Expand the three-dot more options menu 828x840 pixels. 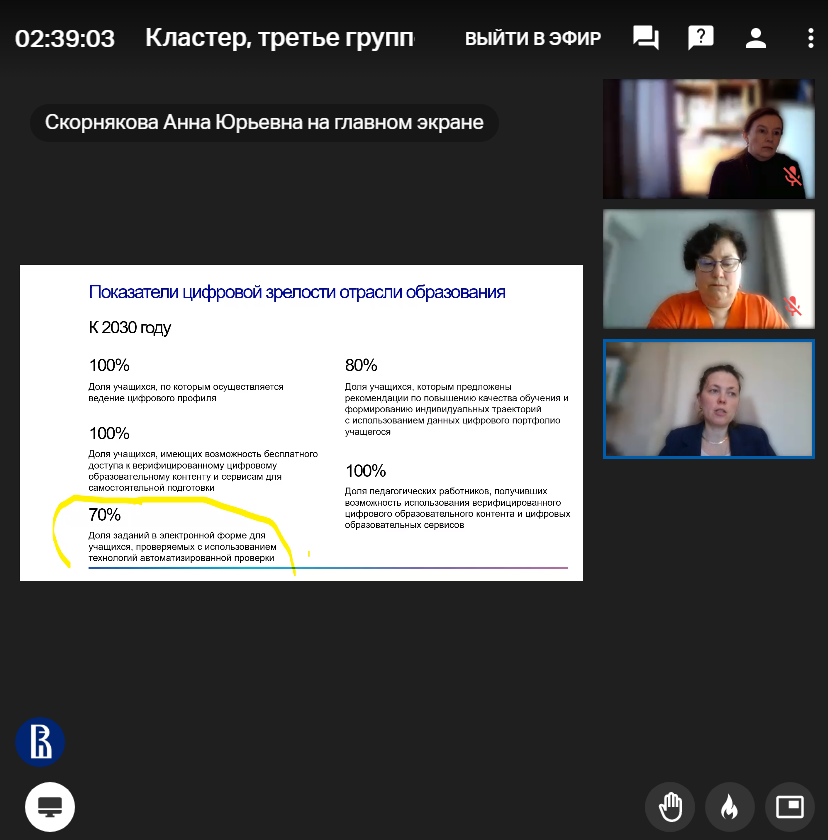click(x=810, y=39)
